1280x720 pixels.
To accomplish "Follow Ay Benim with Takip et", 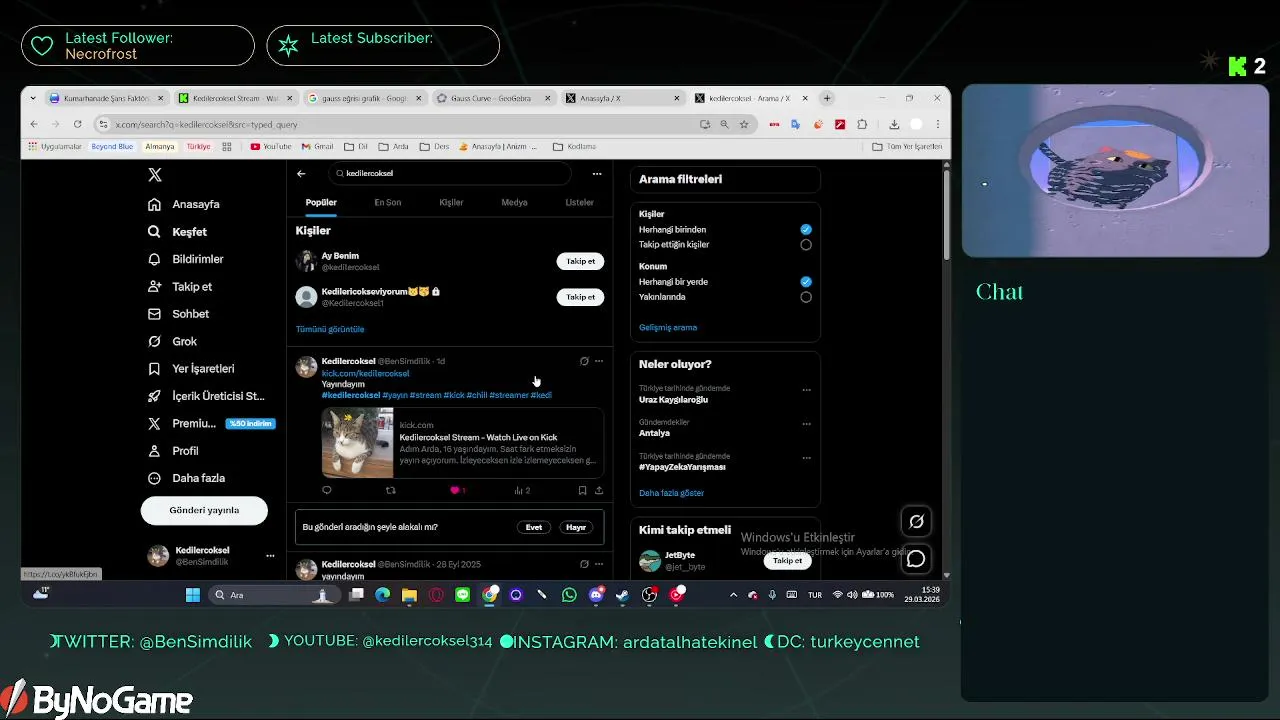I will pos(580,261).
